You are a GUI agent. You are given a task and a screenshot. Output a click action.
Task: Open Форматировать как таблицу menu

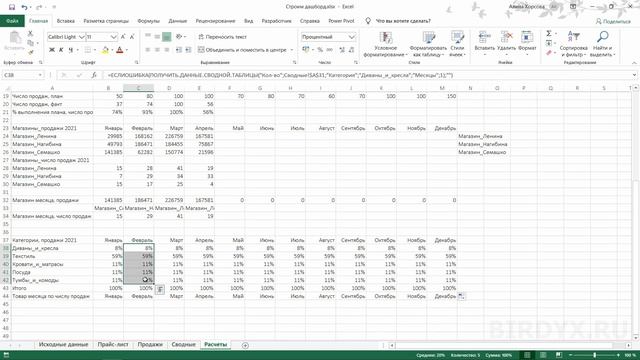[428, 44]
